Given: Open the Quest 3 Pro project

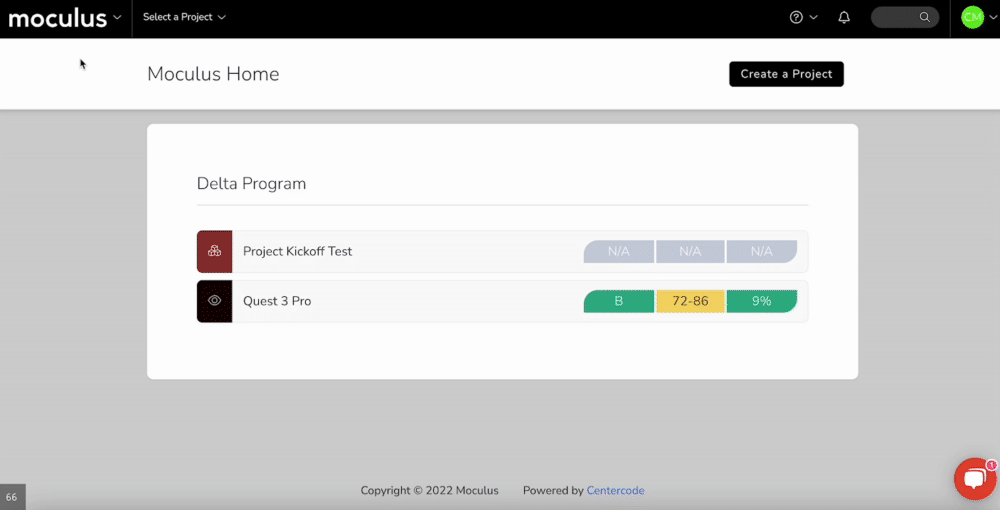Looking at the screenshot, I should coord(277,301).
